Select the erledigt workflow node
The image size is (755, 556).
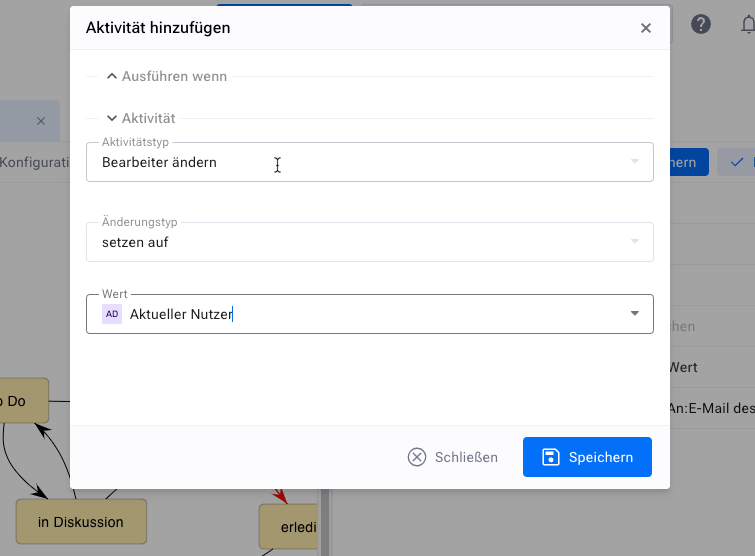[289, 526]
